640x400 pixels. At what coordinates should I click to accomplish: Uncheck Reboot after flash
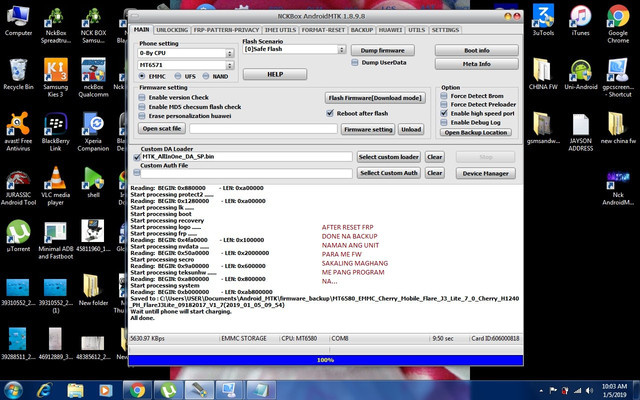click(330, 113)
